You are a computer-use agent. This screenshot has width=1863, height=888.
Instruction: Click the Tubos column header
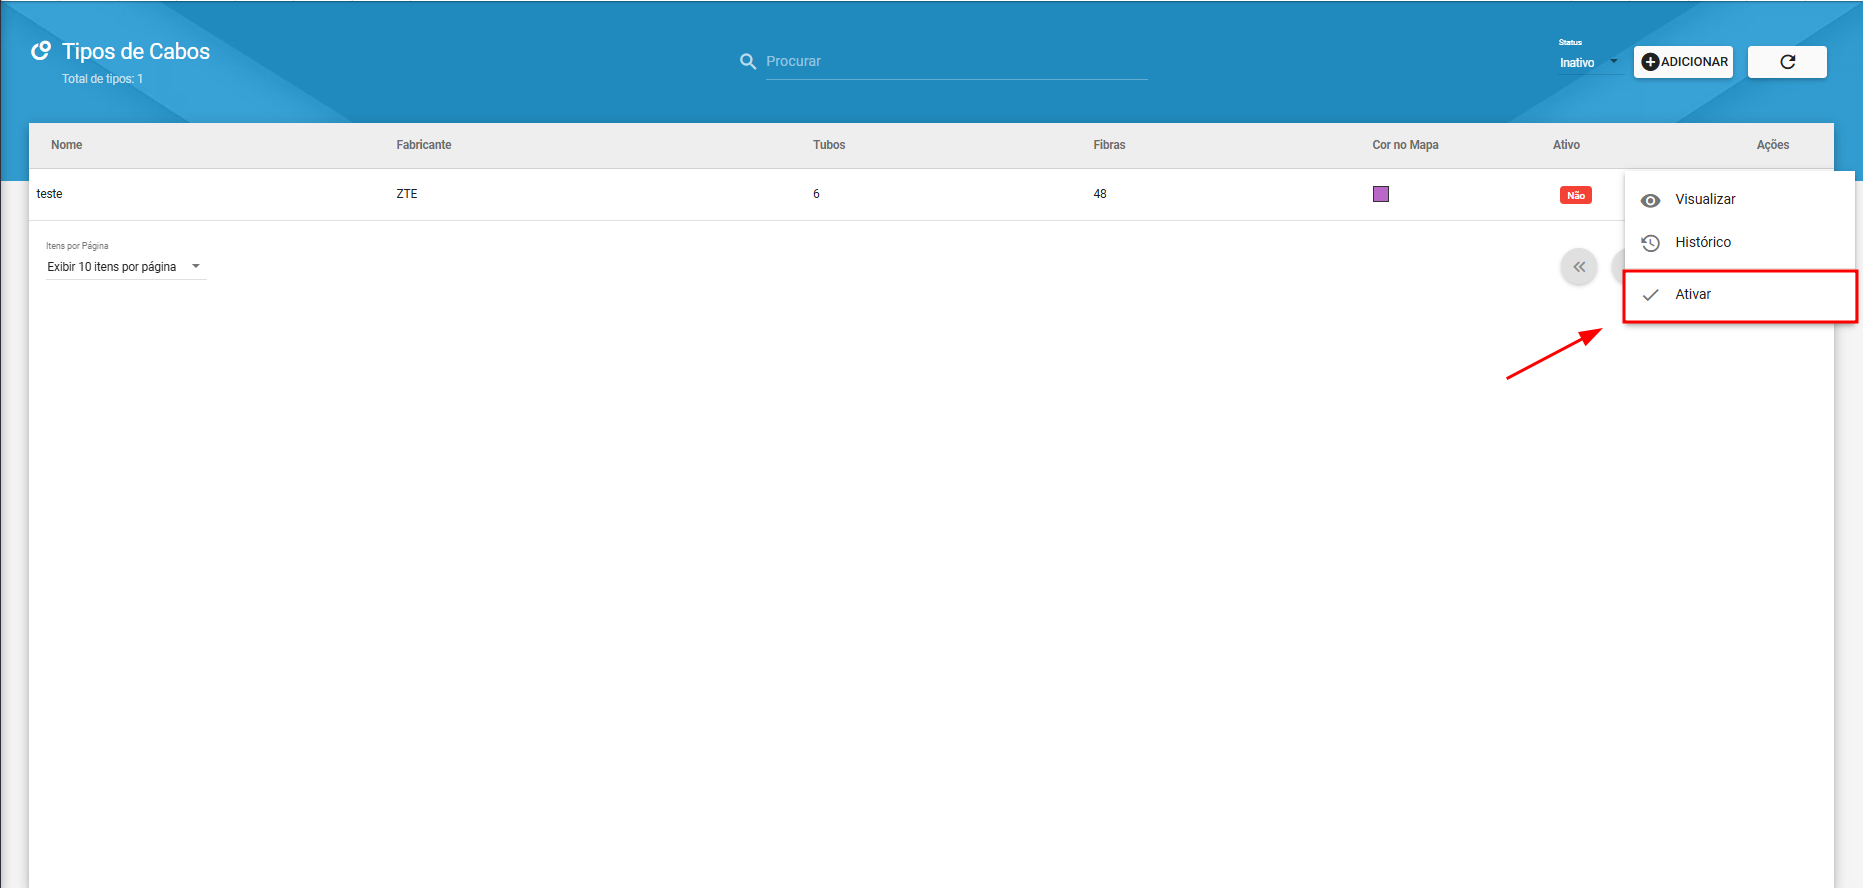tap(829, 145)
